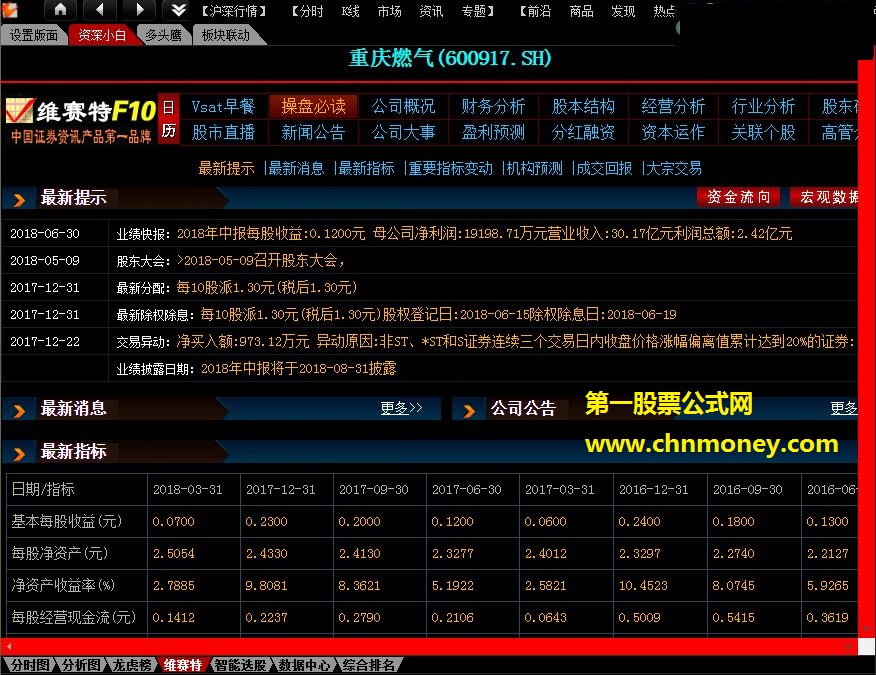Open the 发现 menu item
The image size is (876, 675).
point(623,11)
